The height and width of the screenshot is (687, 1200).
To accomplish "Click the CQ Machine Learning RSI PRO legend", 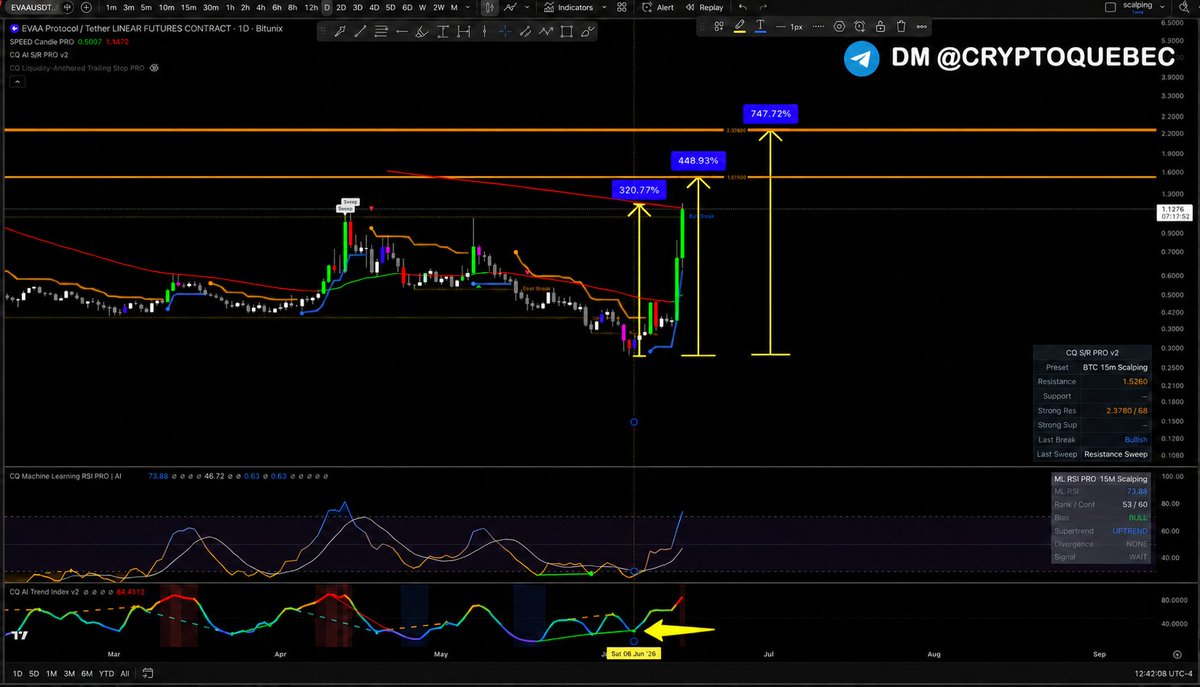I will (x=63, y=476).
